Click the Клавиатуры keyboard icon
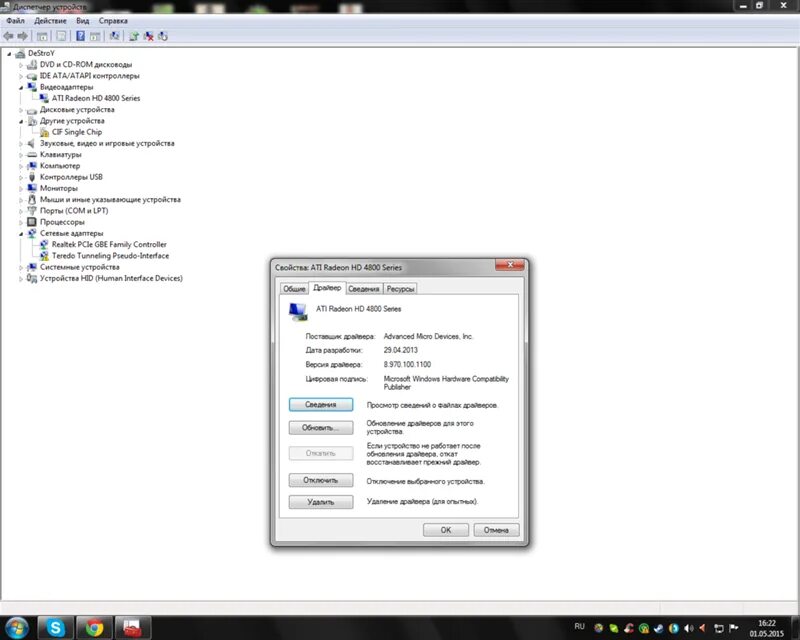 [32, 154]
